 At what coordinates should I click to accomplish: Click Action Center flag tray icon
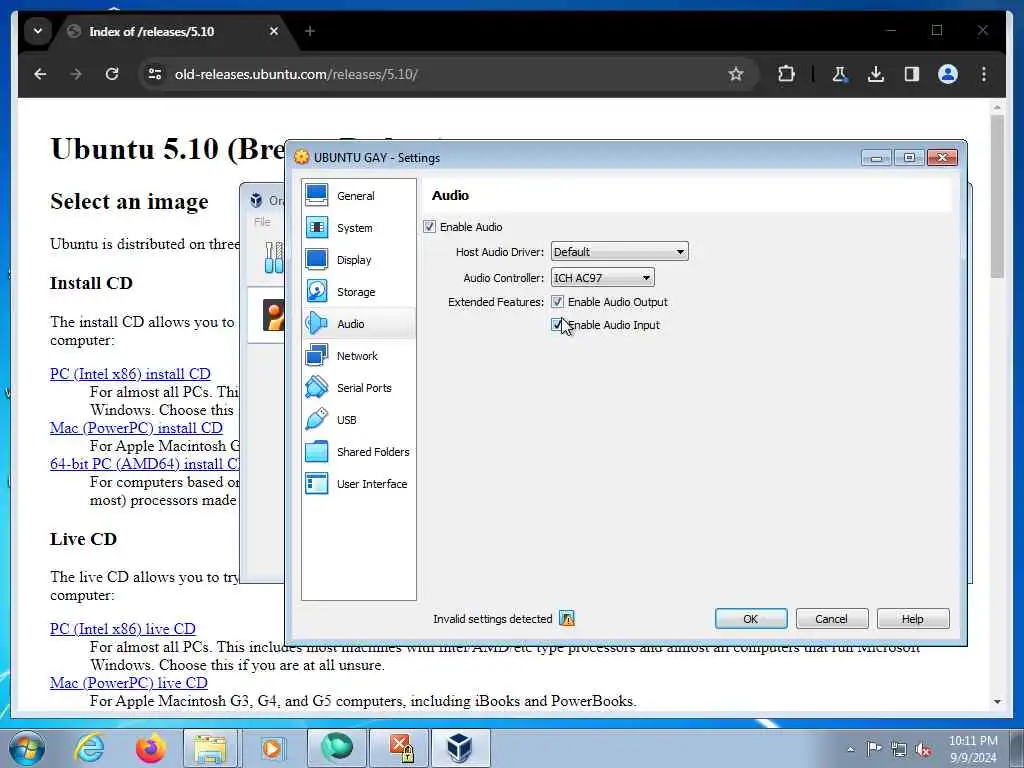[x=874, y=748]
